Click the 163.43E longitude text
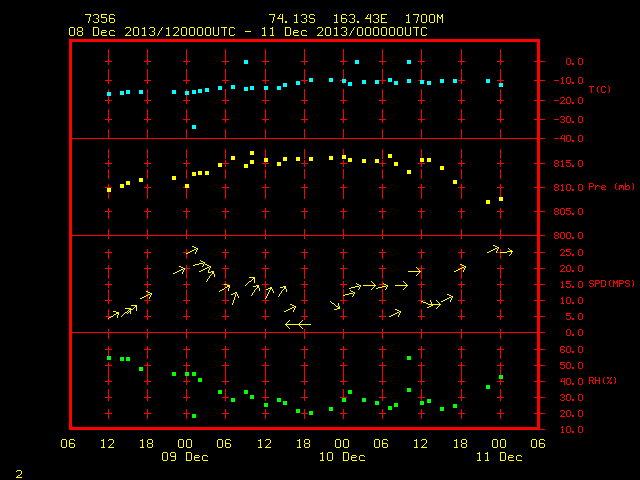 click(x=360, y=19)
